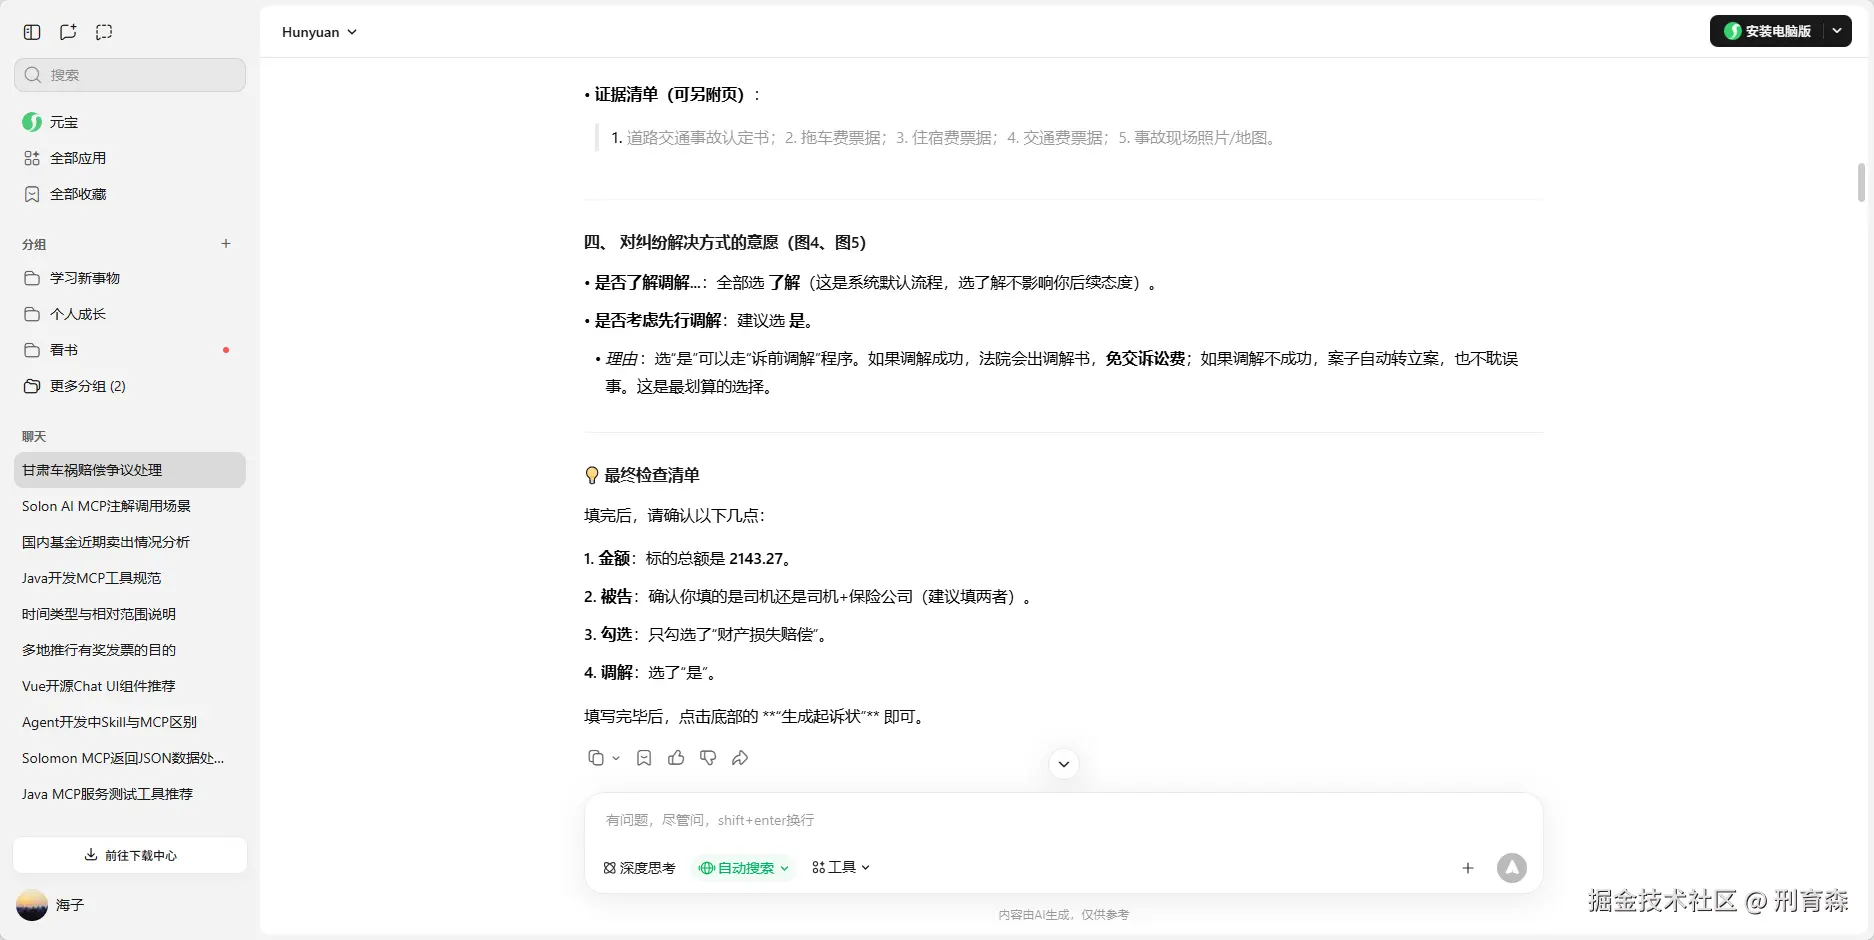The width and height of the screenshot is (1874, 940).
Task: Click the 前往下载中心 button
Action: click(129, 855)
